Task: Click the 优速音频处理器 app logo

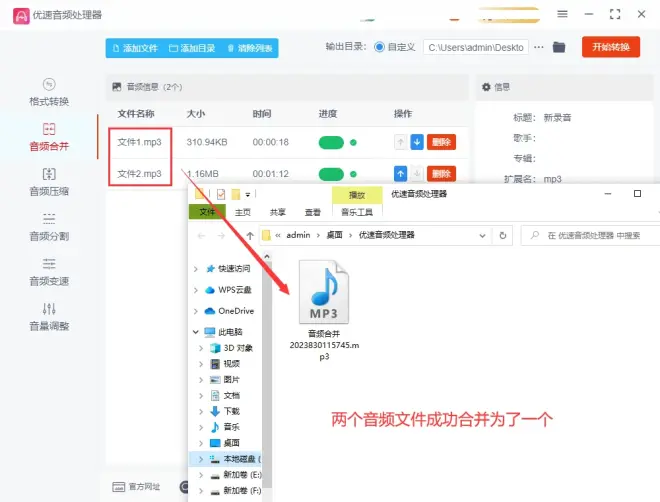Action: pos(21,16)
